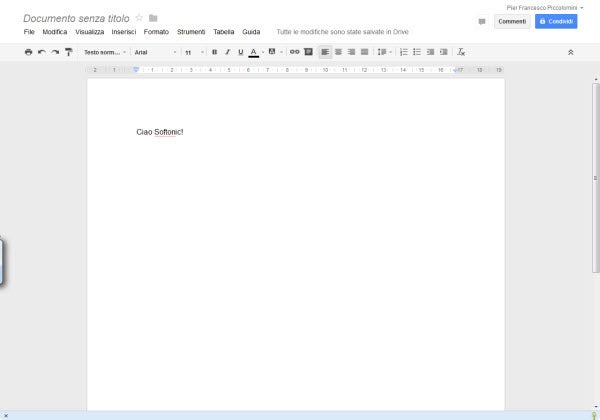Image resolution: width=600 pixels, height=420 pixels.
Task: Close the bottom bar with the X
Action: click(6, 416)
